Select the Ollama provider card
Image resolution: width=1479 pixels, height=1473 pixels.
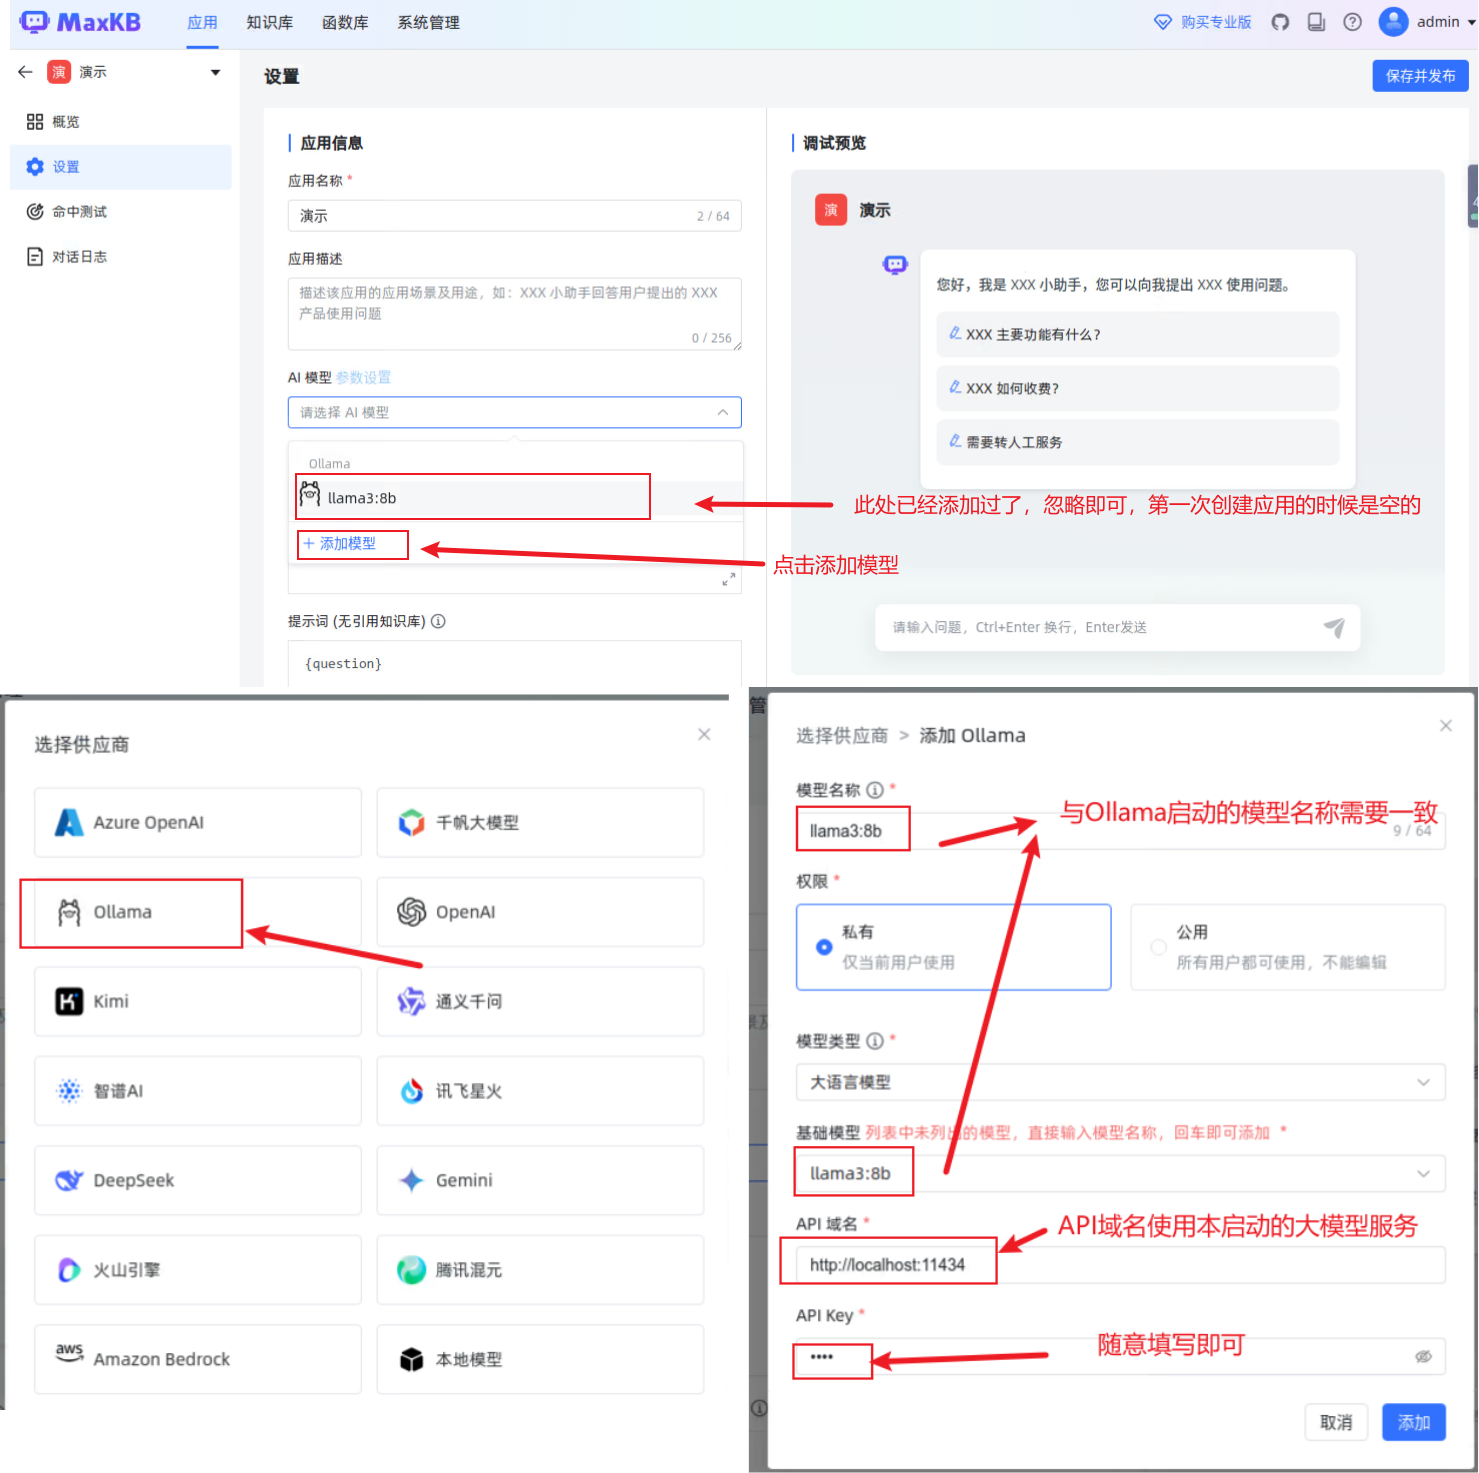tap(197, 912)
